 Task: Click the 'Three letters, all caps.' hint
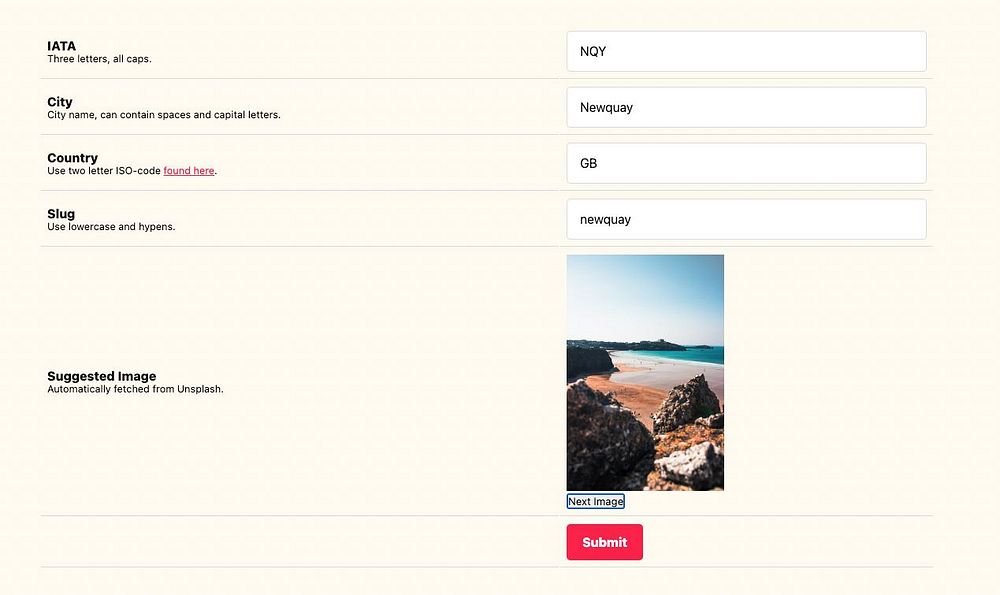click(99, 59)
